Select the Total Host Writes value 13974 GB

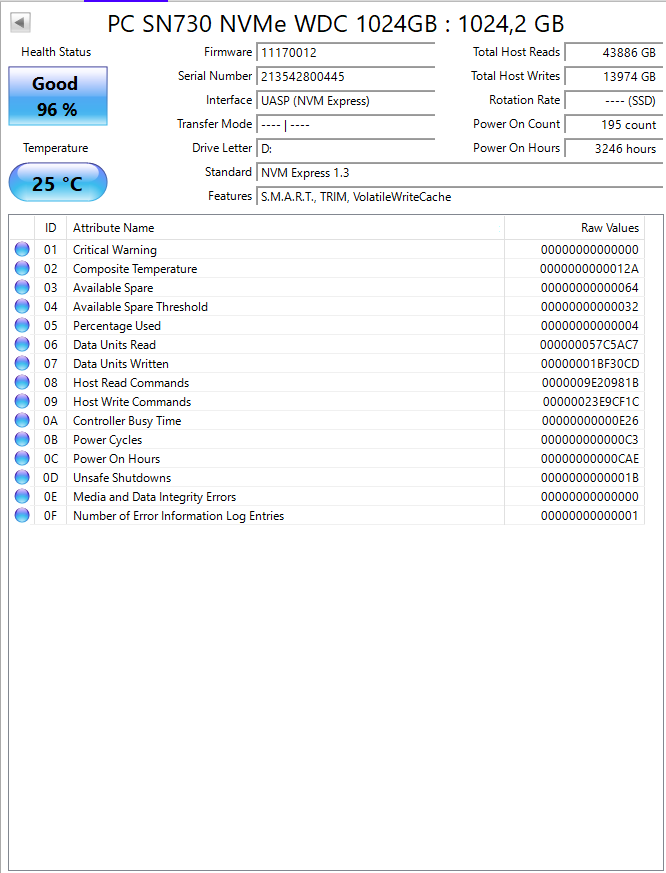tap(614, 76)
